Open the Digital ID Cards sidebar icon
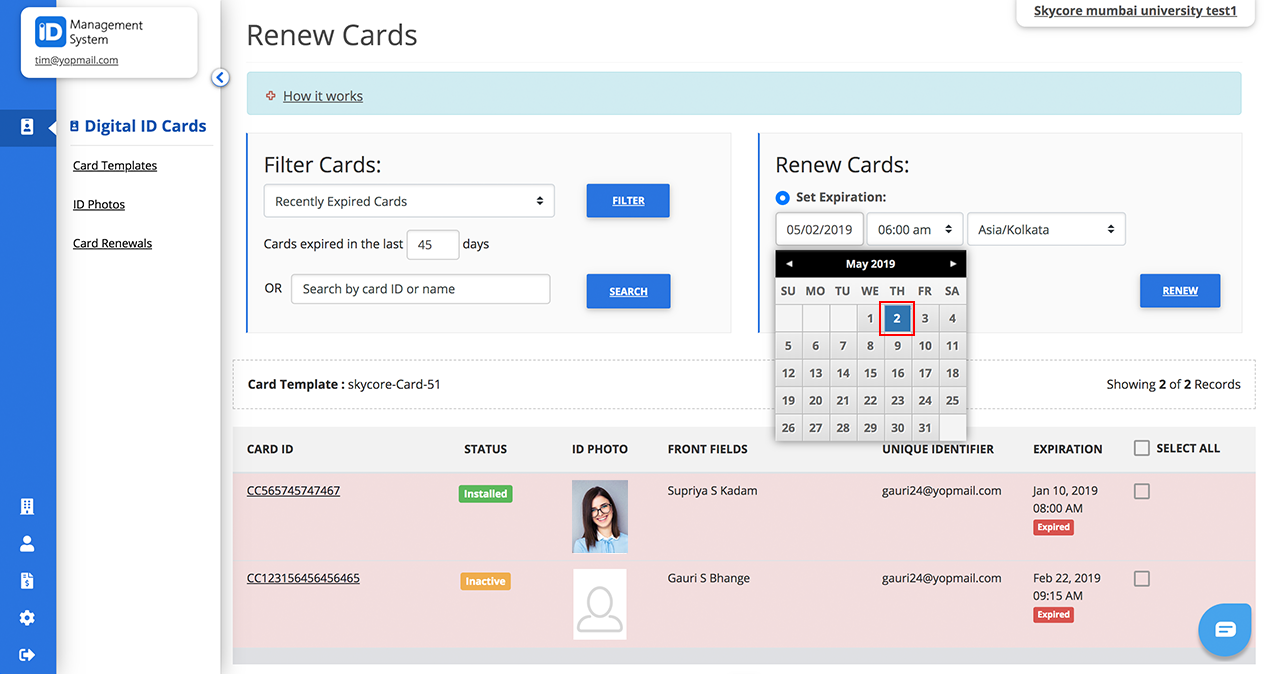The height and width of the screenshot is (674, 1266). (x=27, y=127)
